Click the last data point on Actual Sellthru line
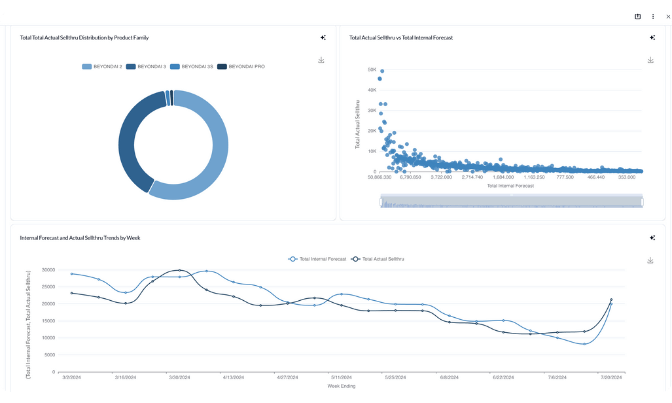 coord(611,300)
